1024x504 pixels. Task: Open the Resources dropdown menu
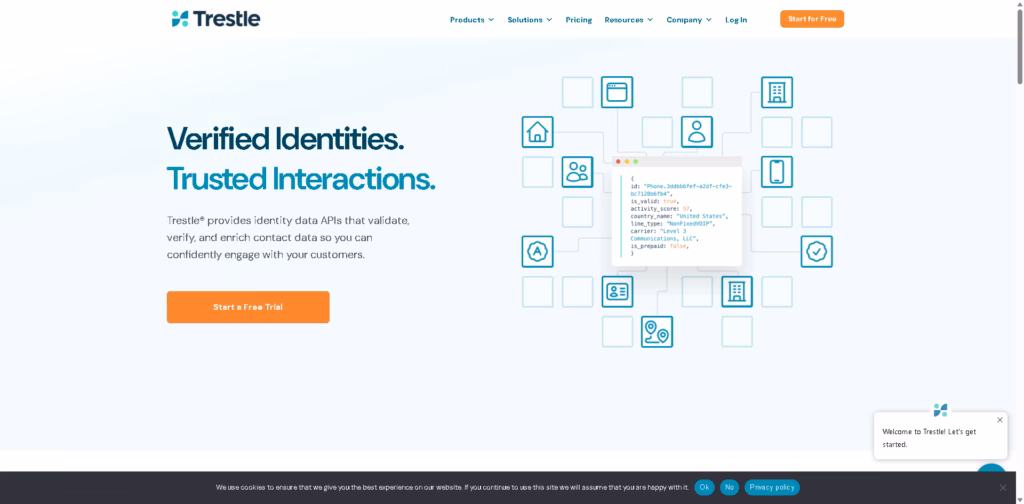point(628,20)
